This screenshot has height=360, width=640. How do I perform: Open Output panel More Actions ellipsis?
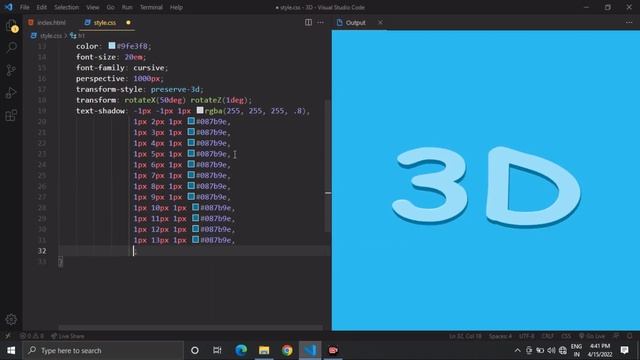[x=629, y=22]
